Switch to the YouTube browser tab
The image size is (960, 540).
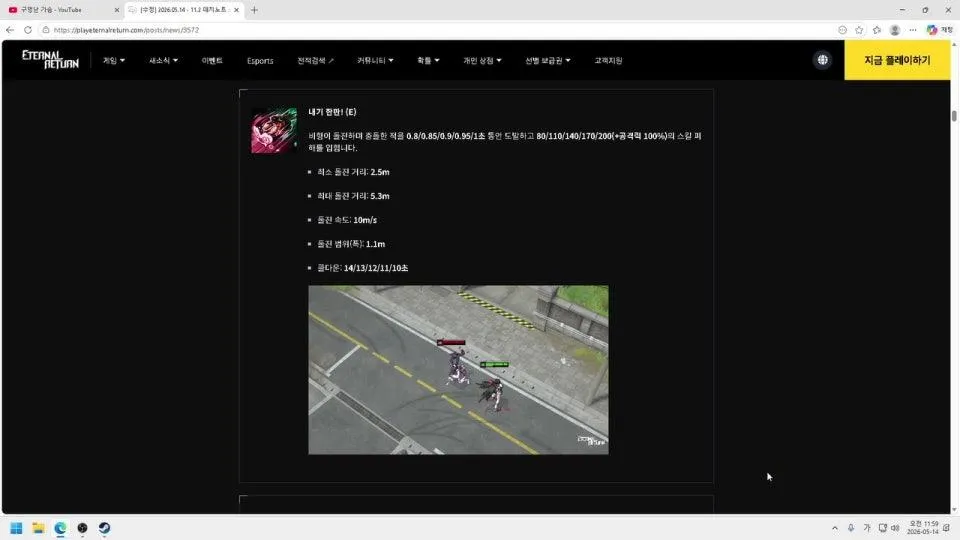pos(61,10)
